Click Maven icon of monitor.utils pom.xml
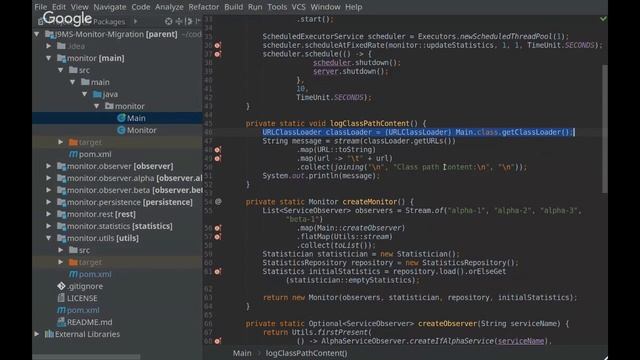 (x=73, y=274)
